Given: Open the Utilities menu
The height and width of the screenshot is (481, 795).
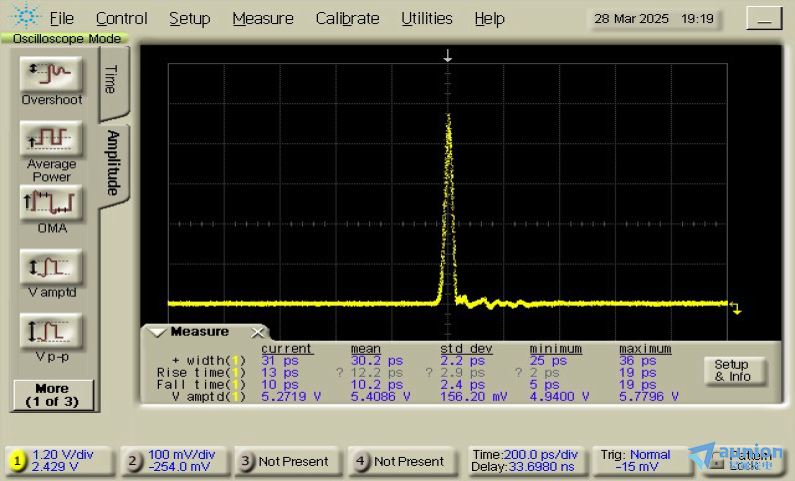Looking at the screenshot, I should pyautogui.click(x=426, y=18).
